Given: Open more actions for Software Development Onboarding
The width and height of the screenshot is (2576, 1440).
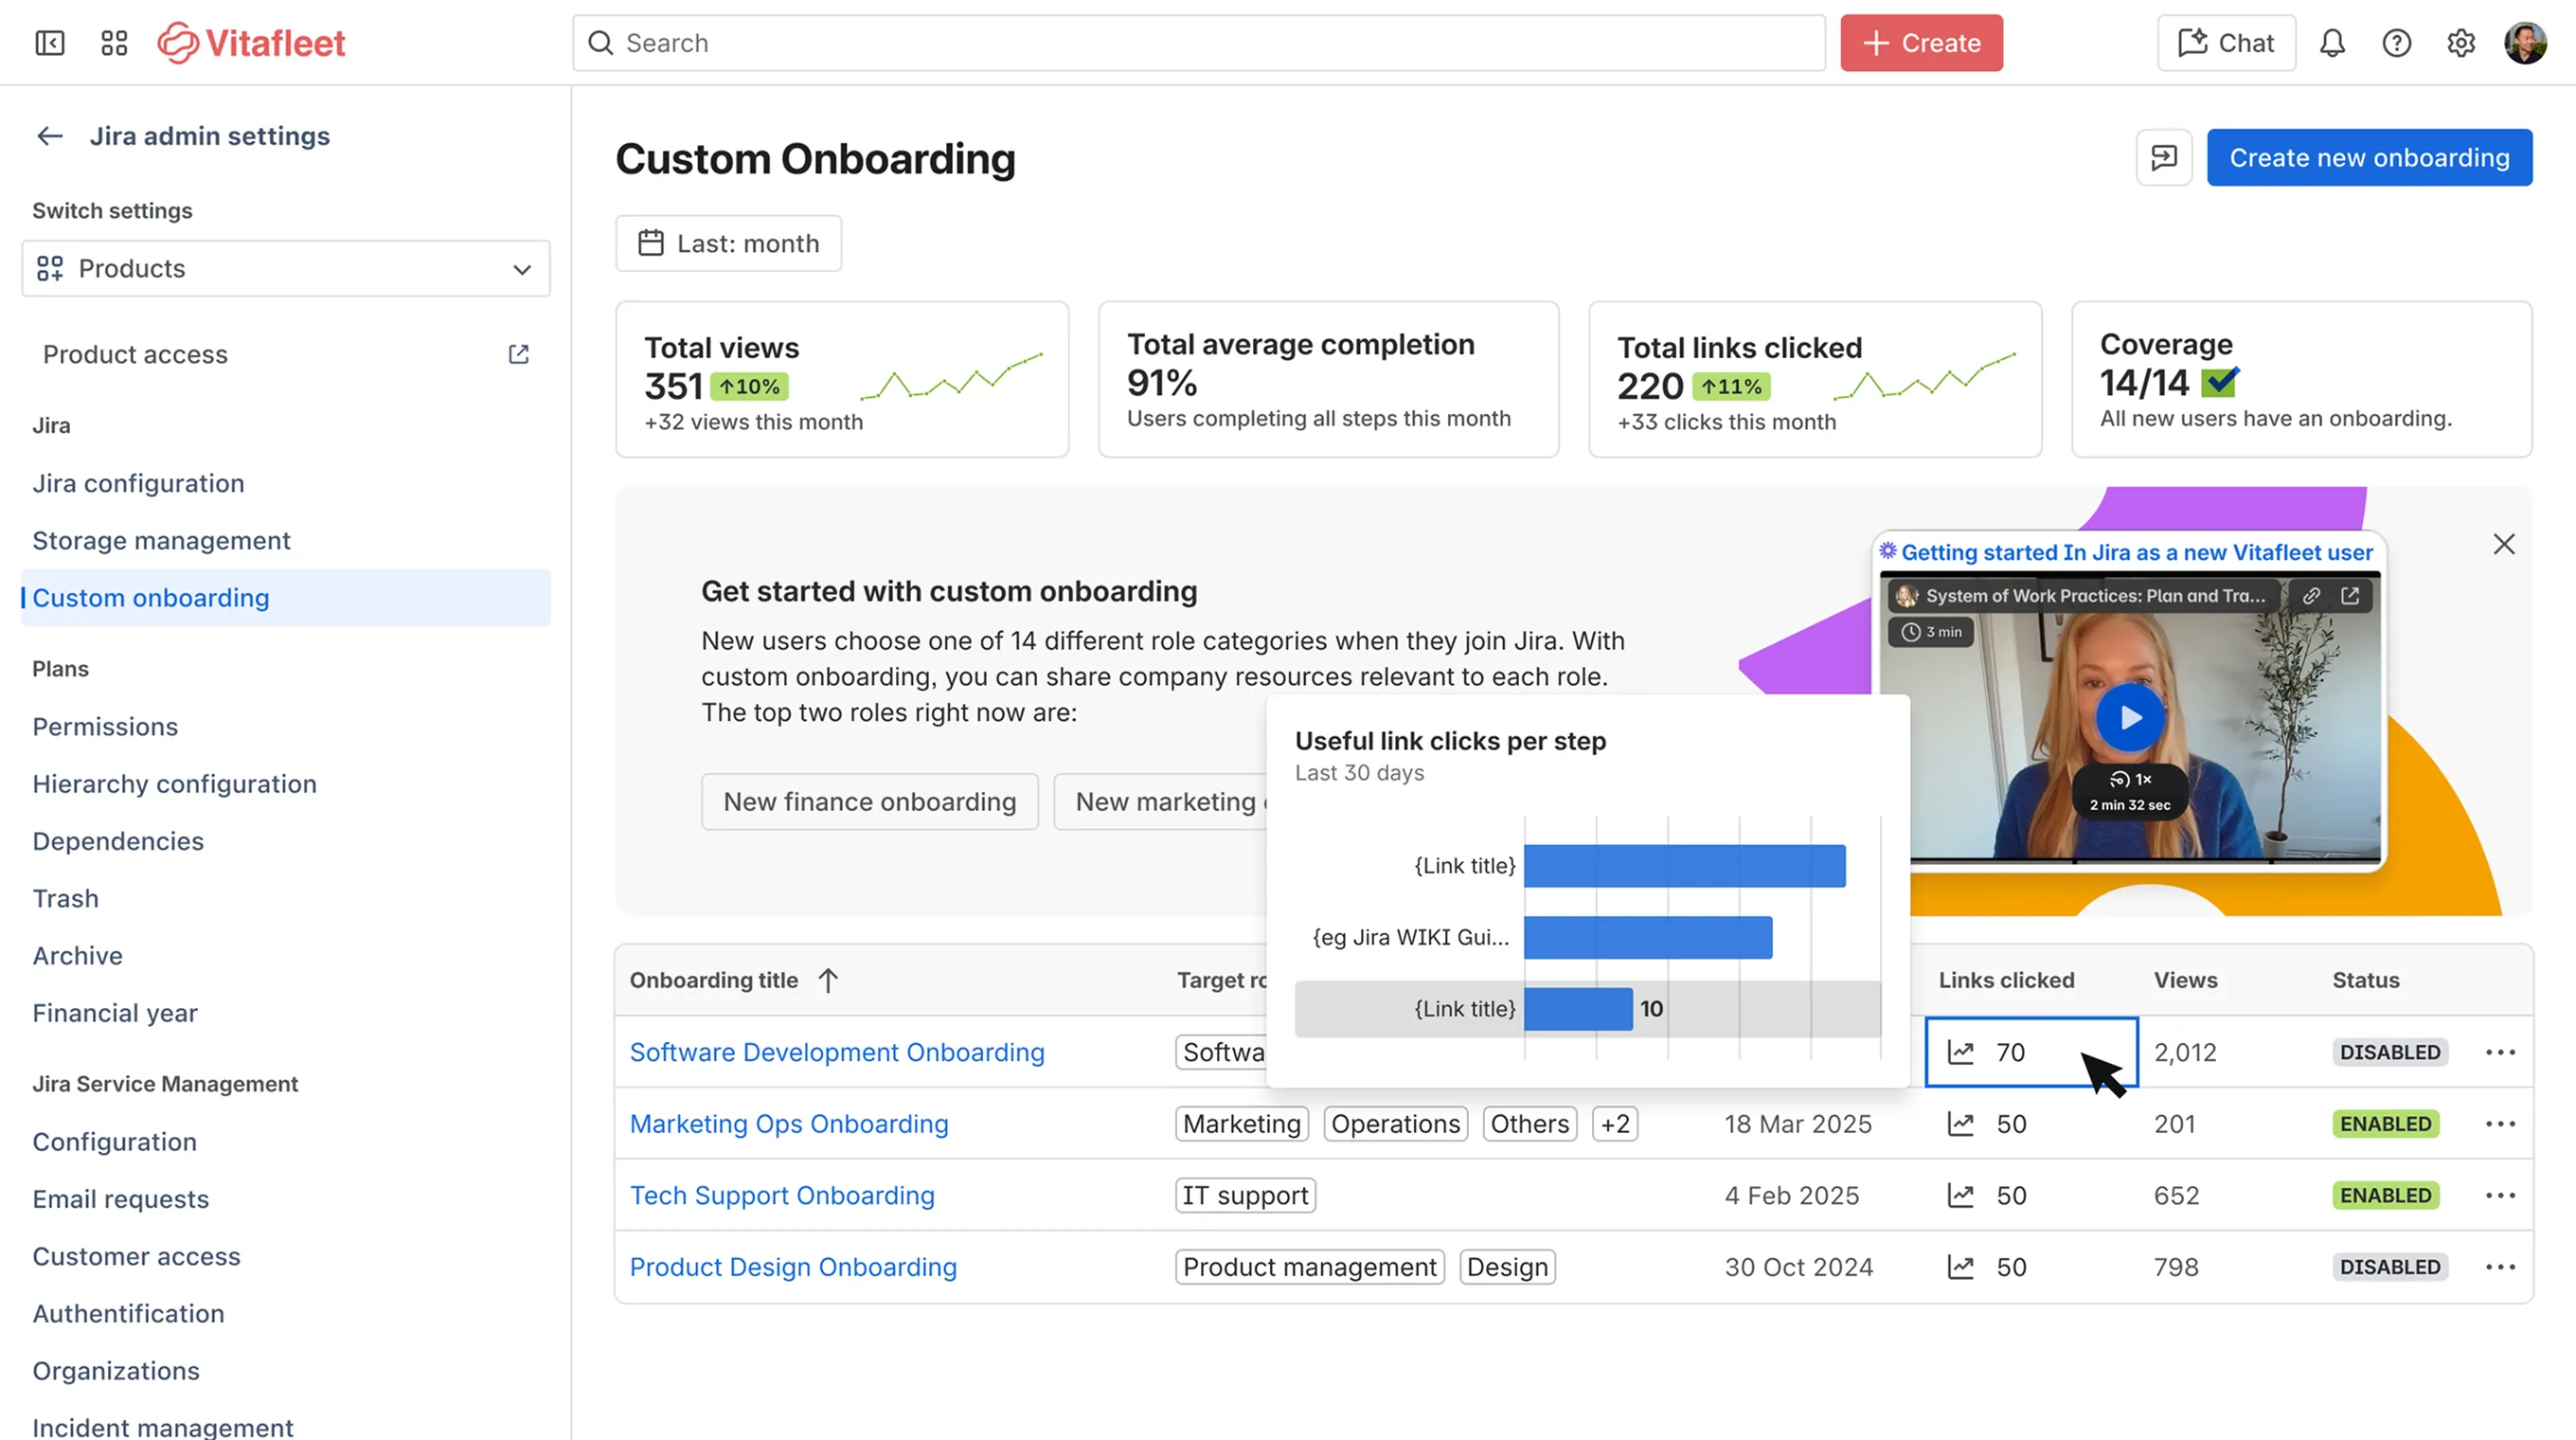Looking at the screenshot, I should point(2500,1052).
